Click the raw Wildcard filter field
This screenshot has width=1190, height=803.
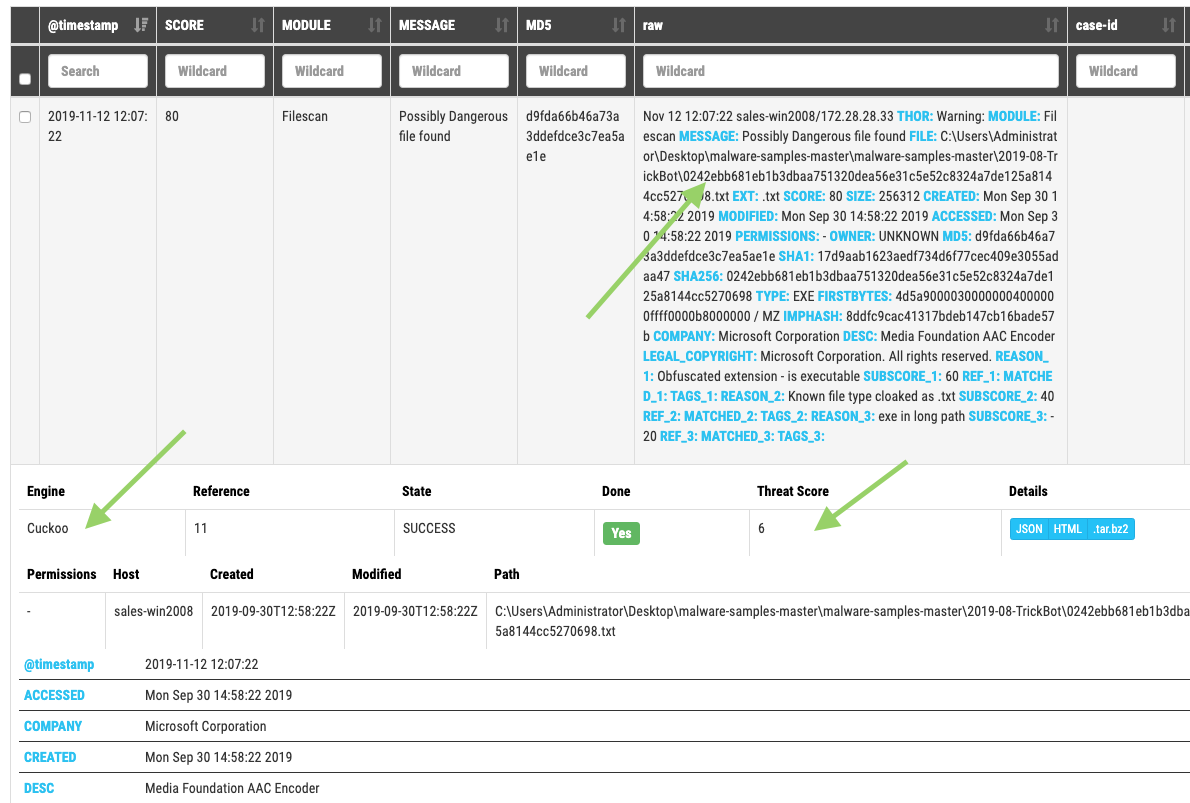850,71
